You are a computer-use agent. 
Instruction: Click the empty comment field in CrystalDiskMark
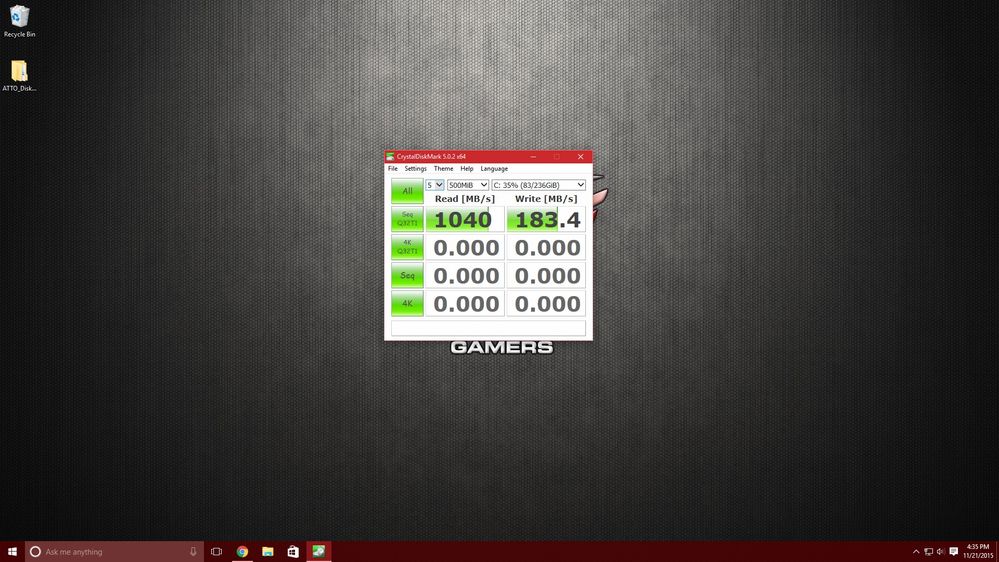(x=488, y=328)
